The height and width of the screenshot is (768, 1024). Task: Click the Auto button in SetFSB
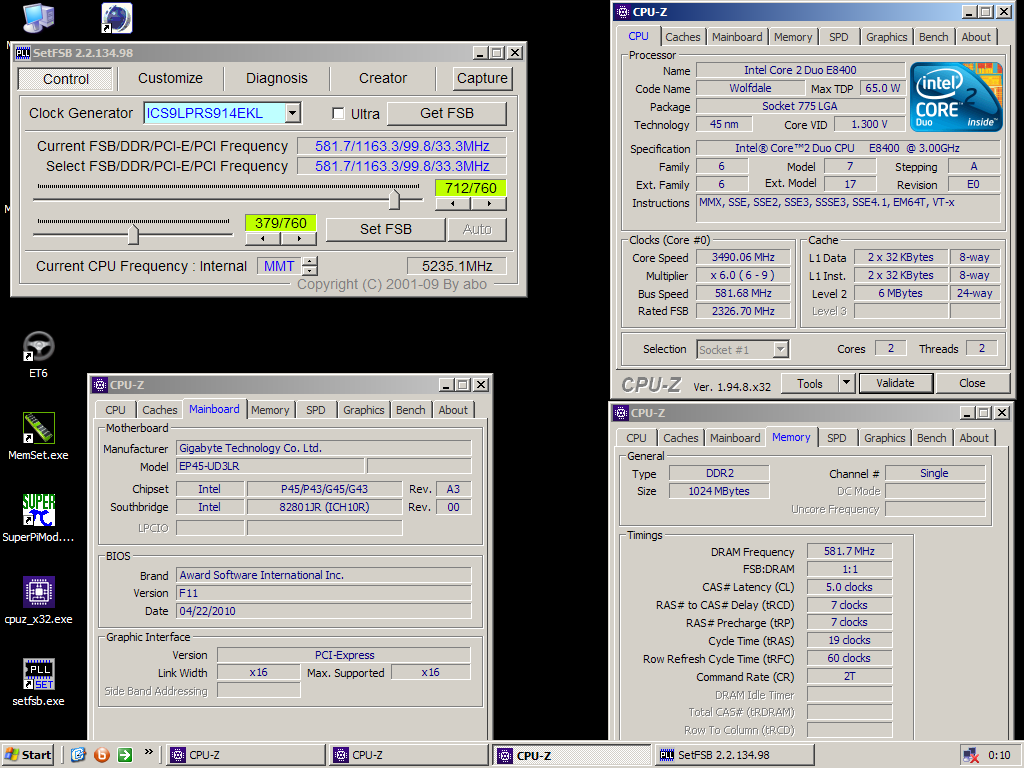(477, 229)
